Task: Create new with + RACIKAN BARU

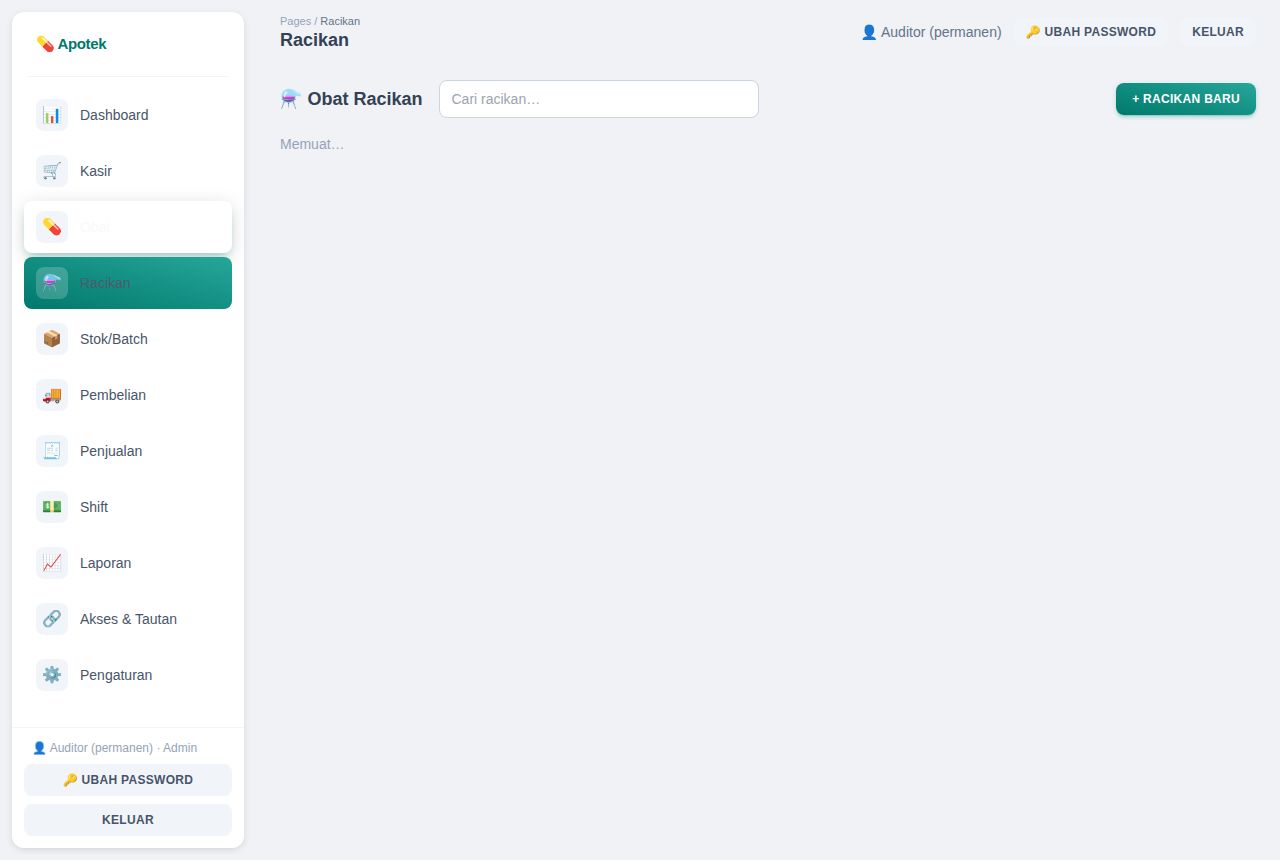Action: (1186, 99)
